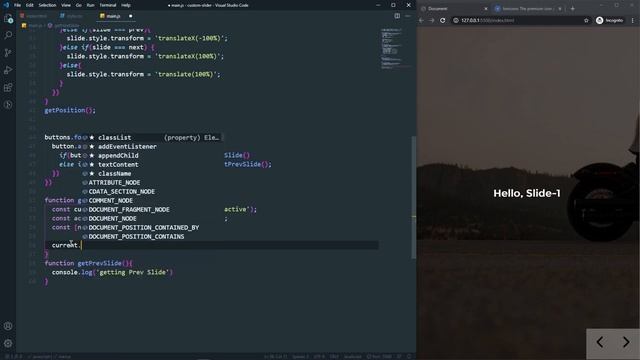The width and height of the screenshot is (640, 360).
Task: Open the Search view in the activity bar
Action: [8, 35]
